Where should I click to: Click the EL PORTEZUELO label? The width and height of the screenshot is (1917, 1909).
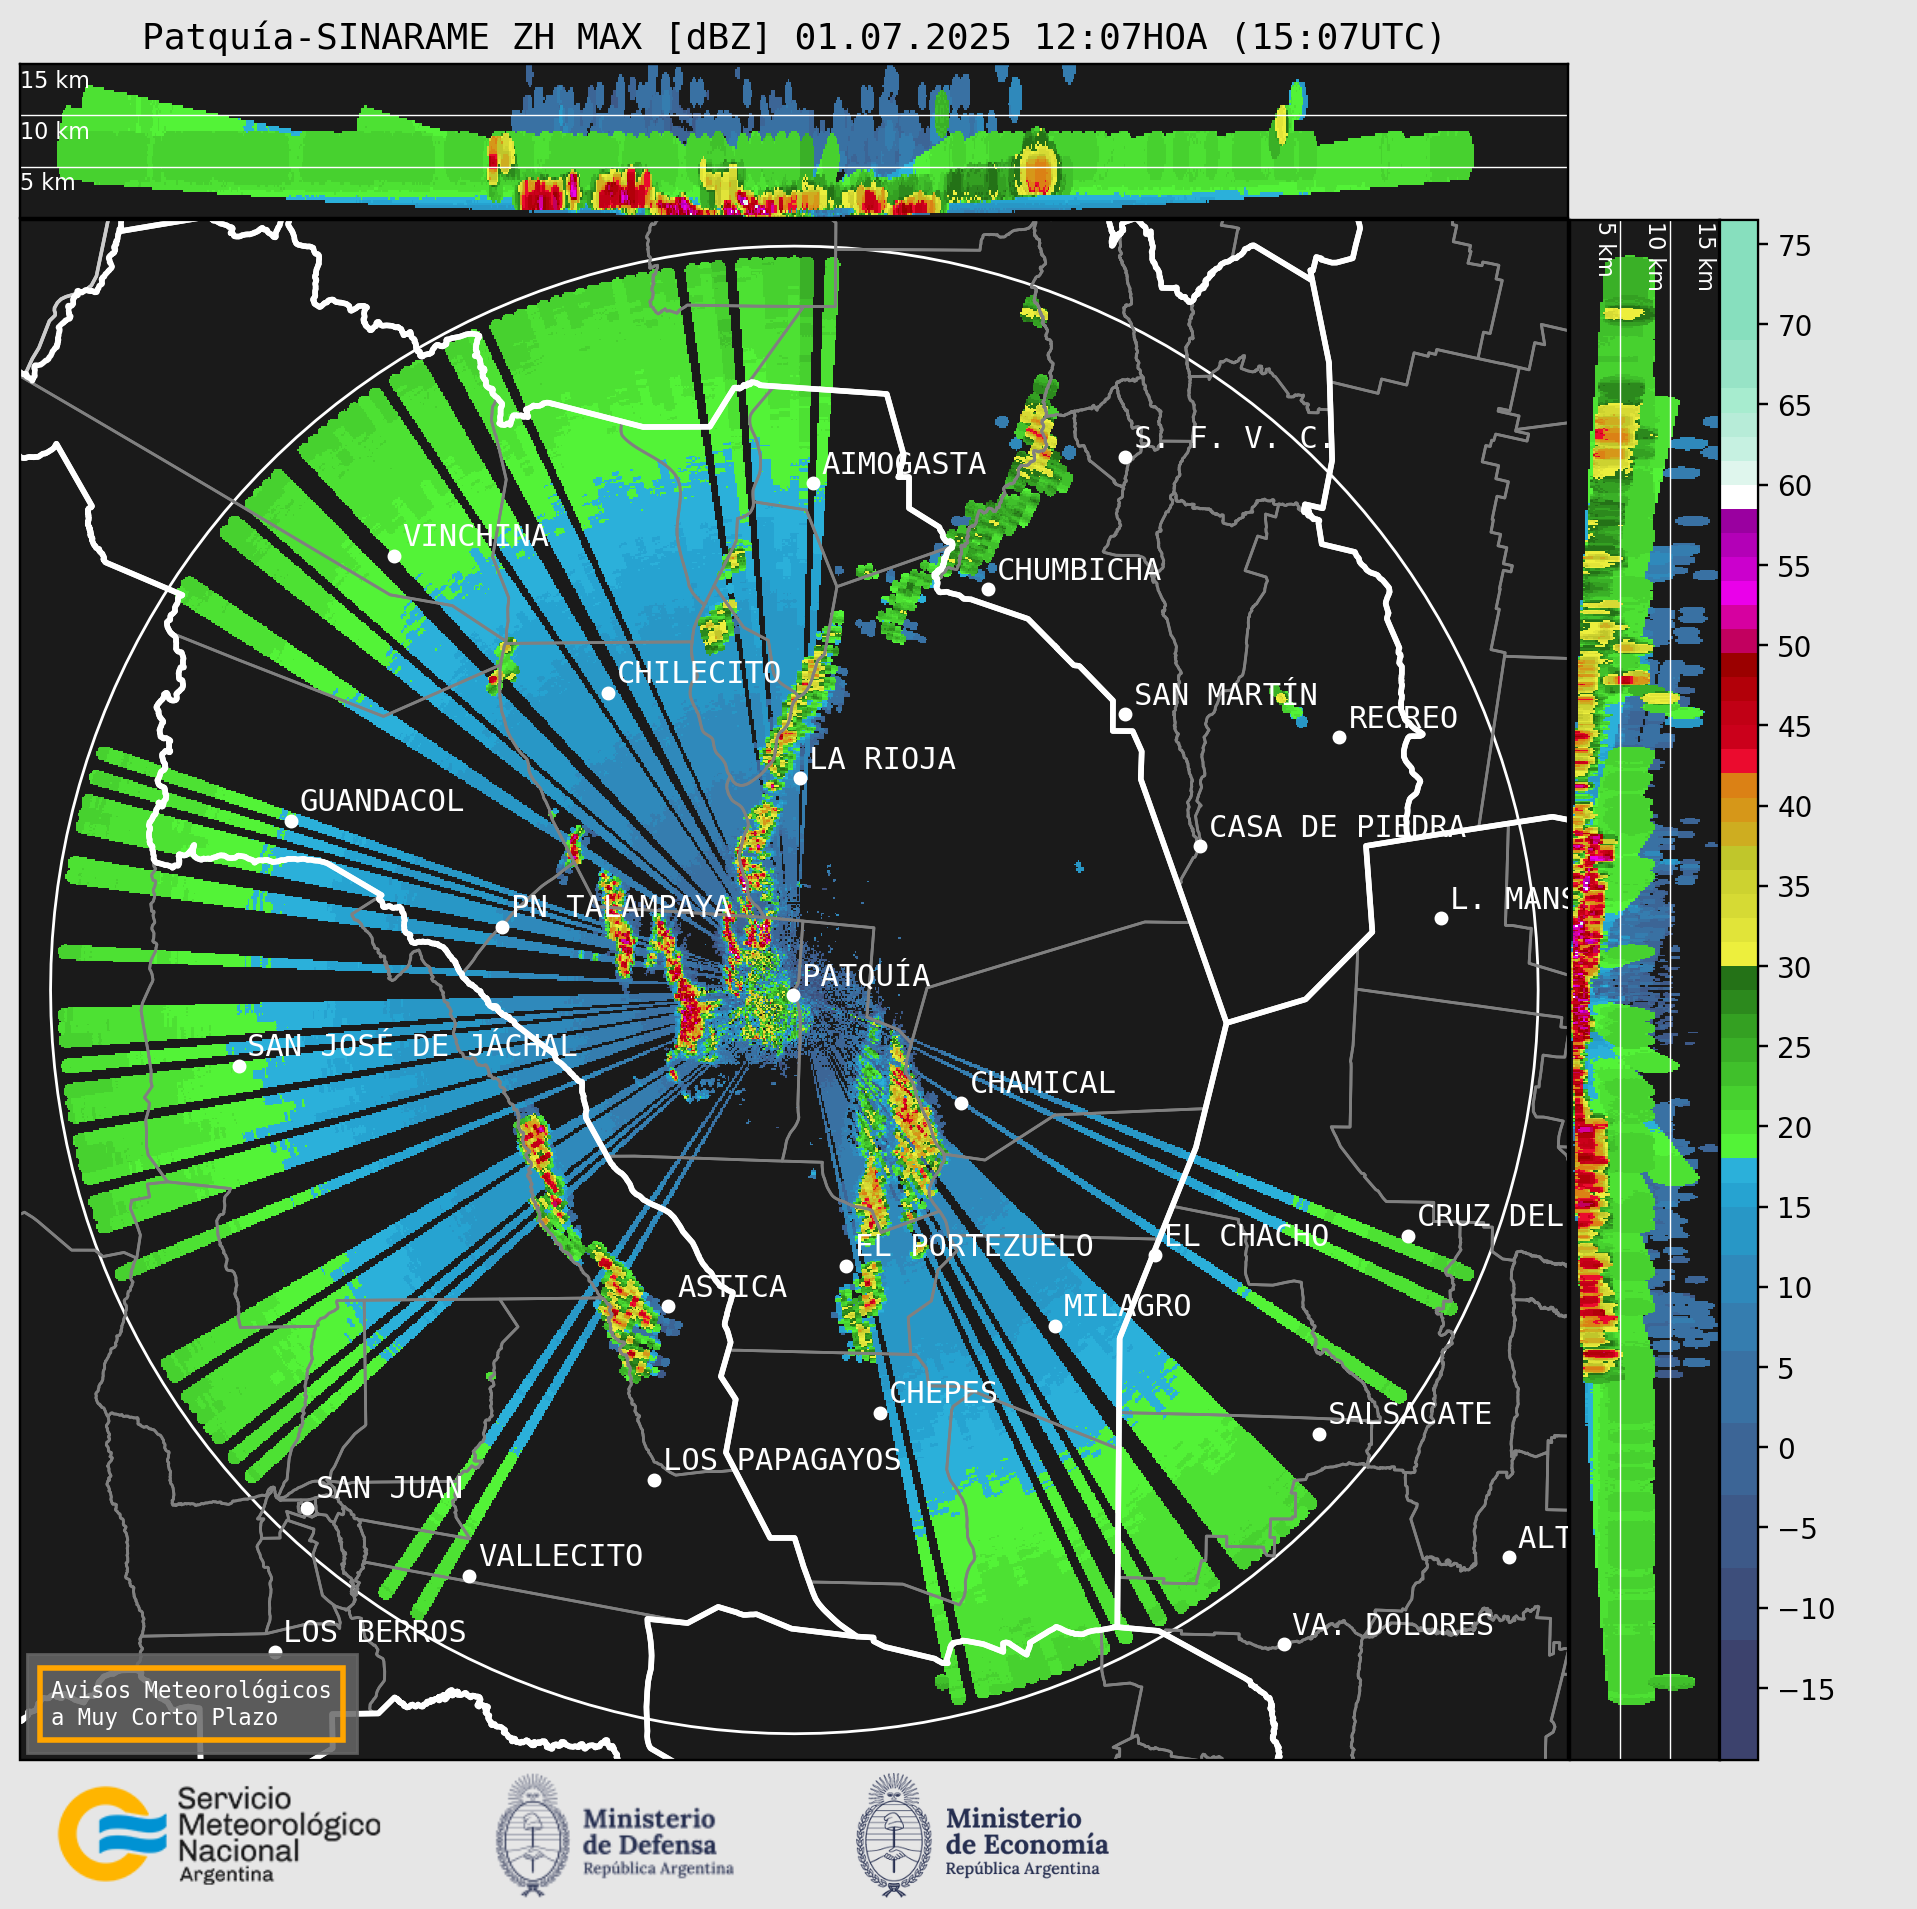[x=974, y=1246]
